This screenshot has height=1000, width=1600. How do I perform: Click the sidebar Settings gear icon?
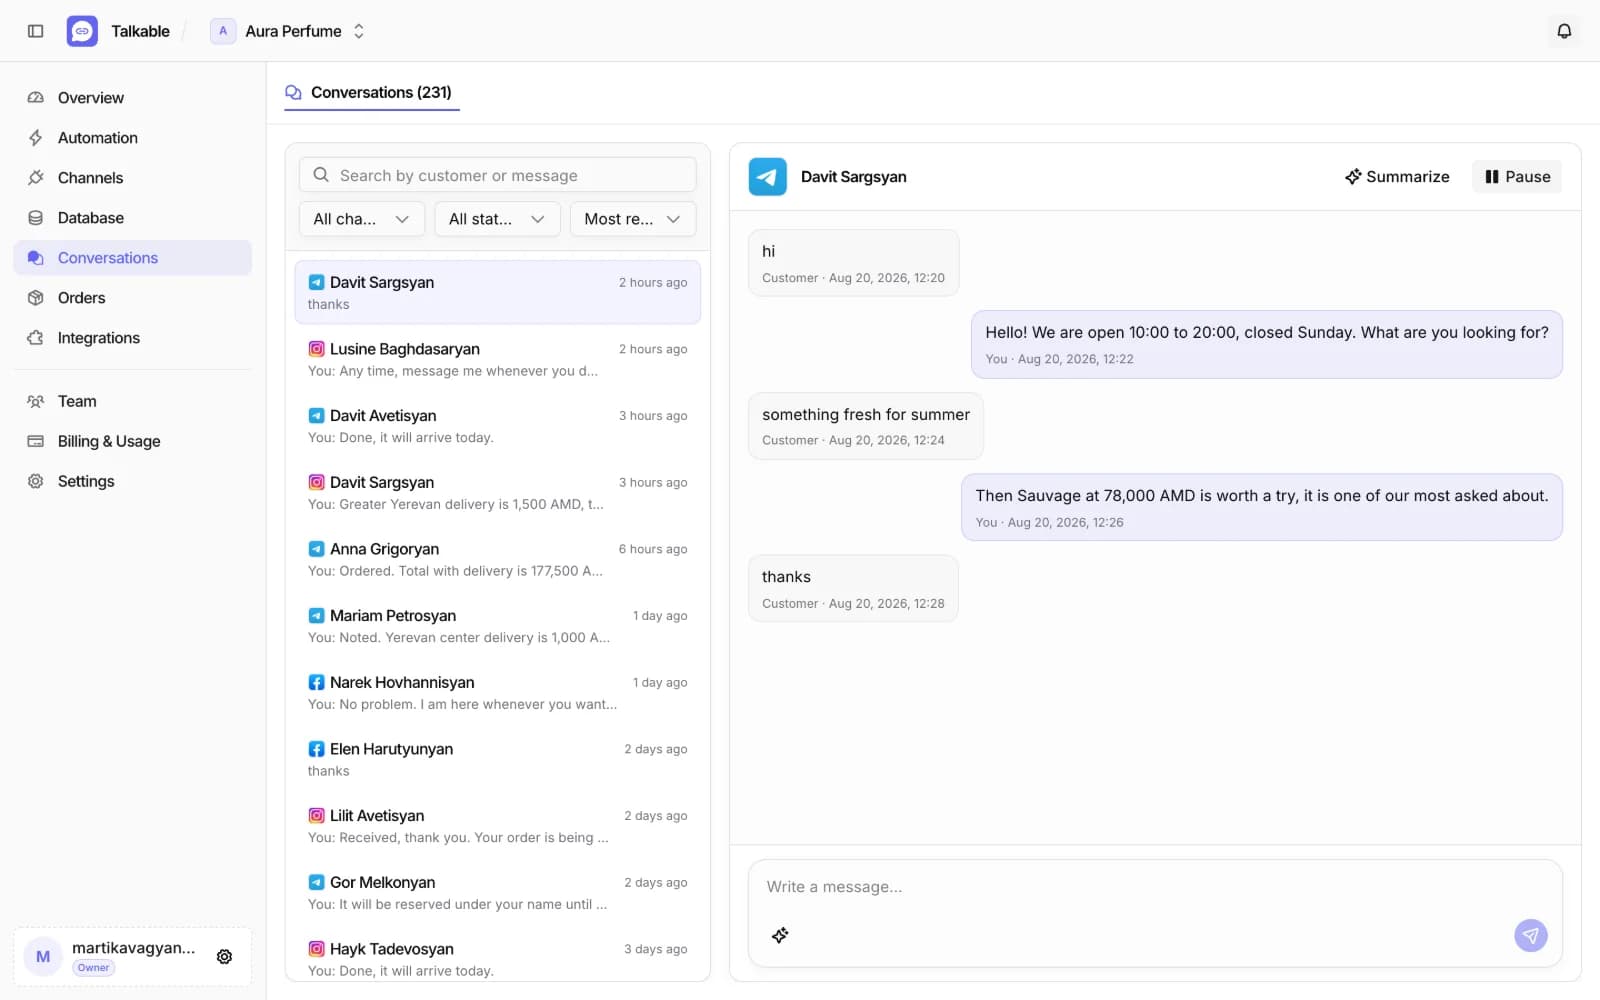(36, 481)
